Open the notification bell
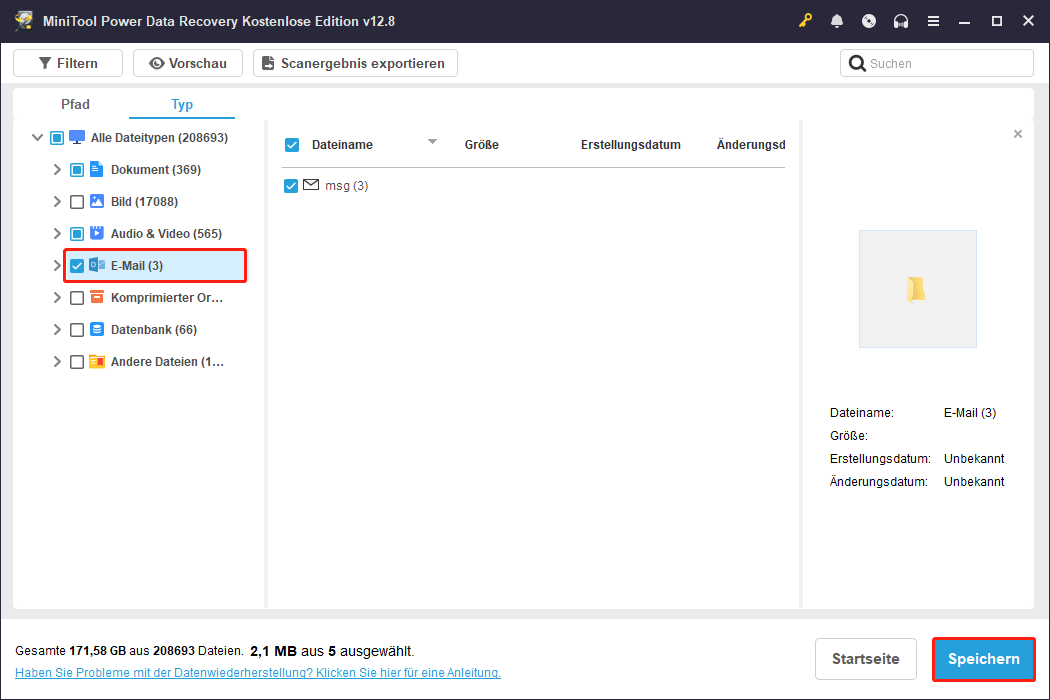Screen dimensions: 1050x700 click(x=837, y=21)
